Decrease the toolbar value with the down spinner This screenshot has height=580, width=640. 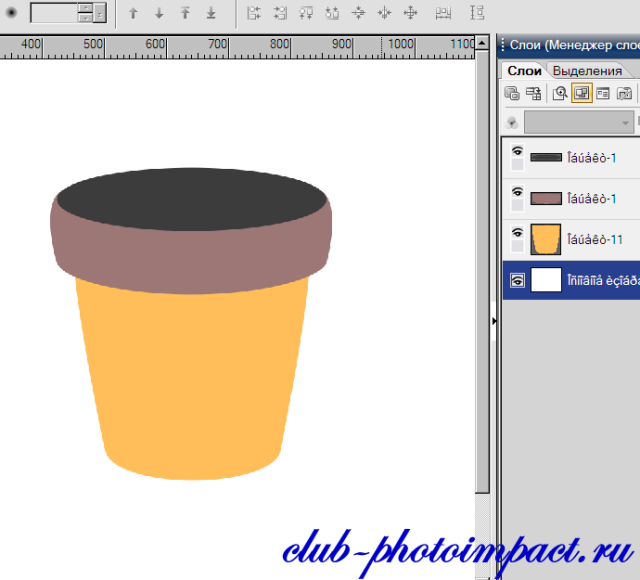pyautogui.click(x=85, y=18)
